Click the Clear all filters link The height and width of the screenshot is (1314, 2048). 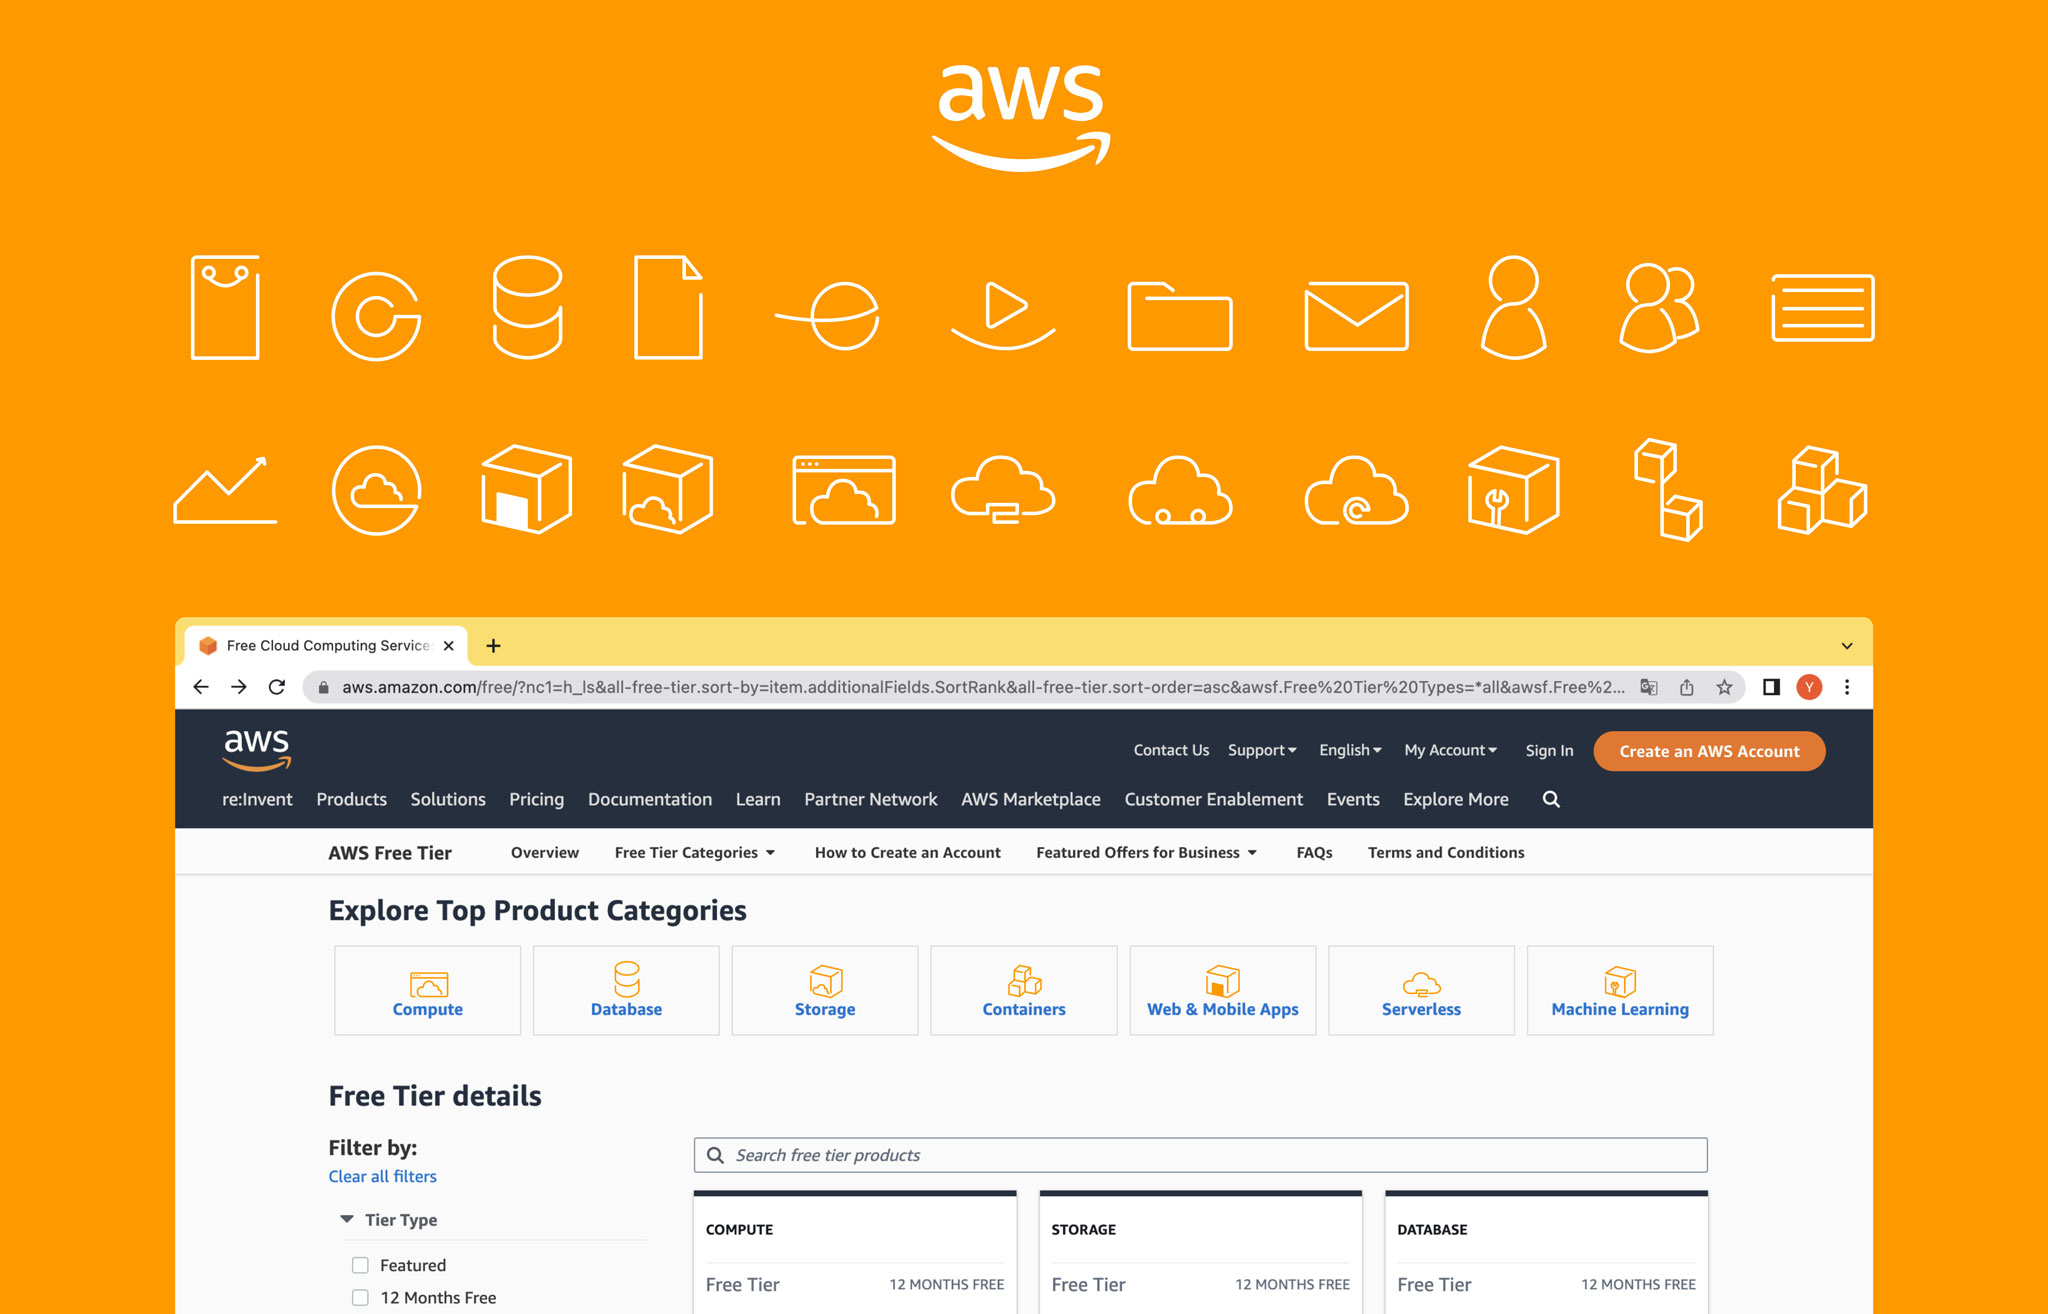click(382, 1176)
